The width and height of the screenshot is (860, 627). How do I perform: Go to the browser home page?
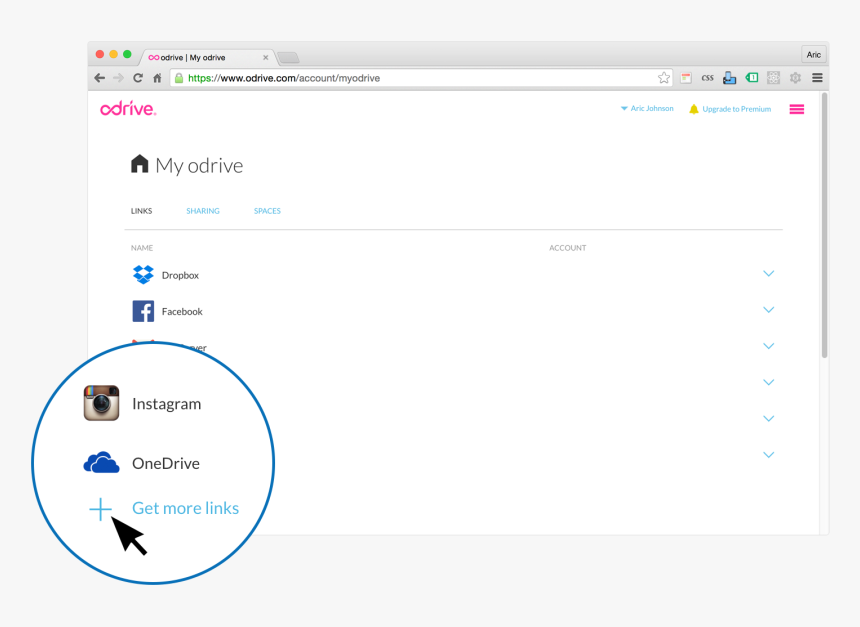157,78
